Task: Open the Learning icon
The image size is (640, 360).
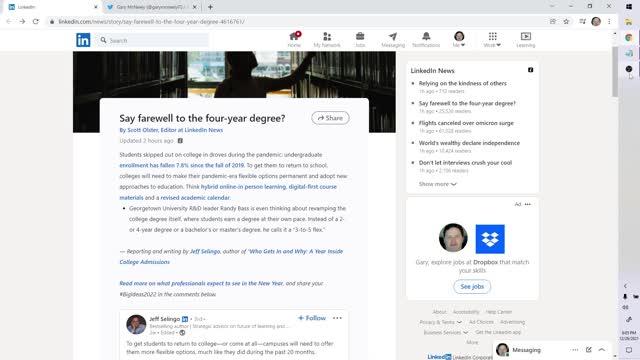Action: coord(526,40)
